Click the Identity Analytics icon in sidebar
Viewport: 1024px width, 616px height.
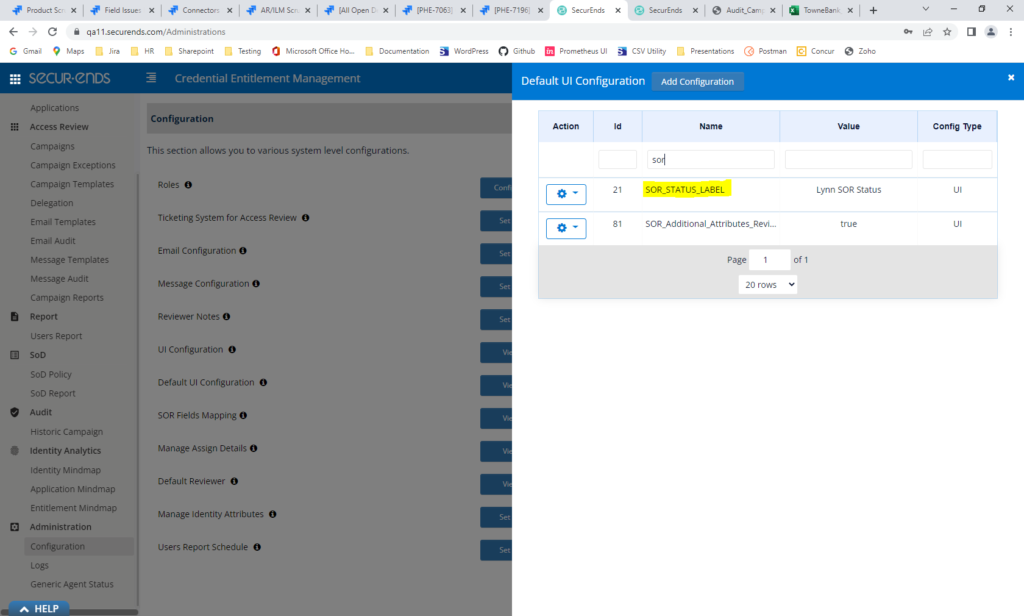coord(14,451)
